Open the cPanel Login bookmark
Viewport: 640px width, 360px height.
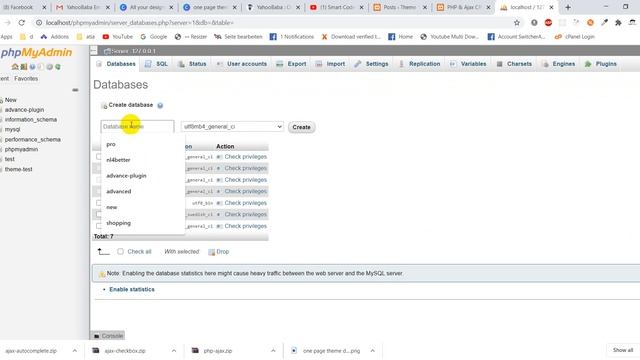(x=575, y=37)
